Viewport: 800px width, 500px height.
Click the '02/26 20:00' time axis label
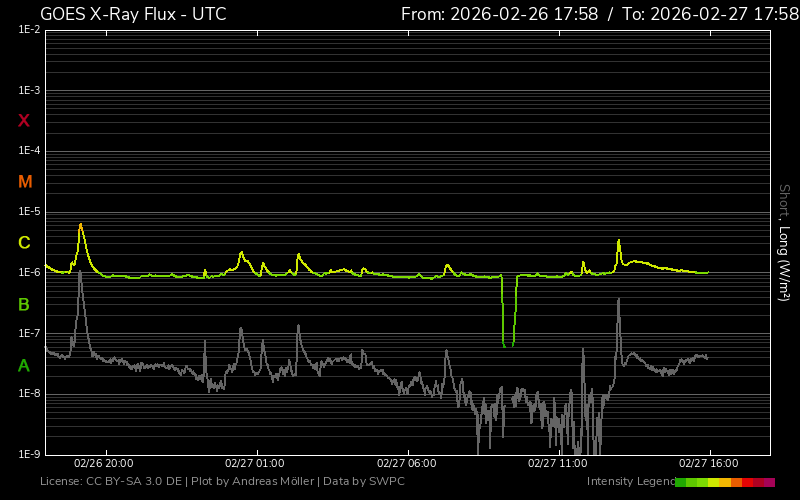[104, 463]
